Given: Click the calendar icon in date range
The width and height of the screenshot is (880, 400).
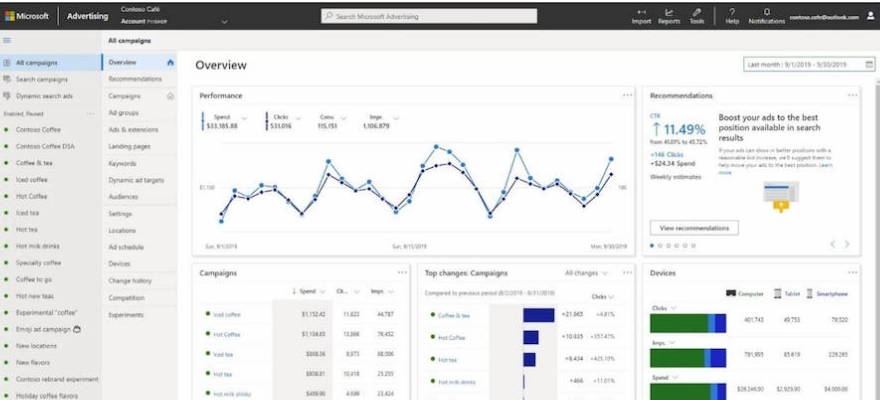Looking at the screenshot, I should click(869, 65).
